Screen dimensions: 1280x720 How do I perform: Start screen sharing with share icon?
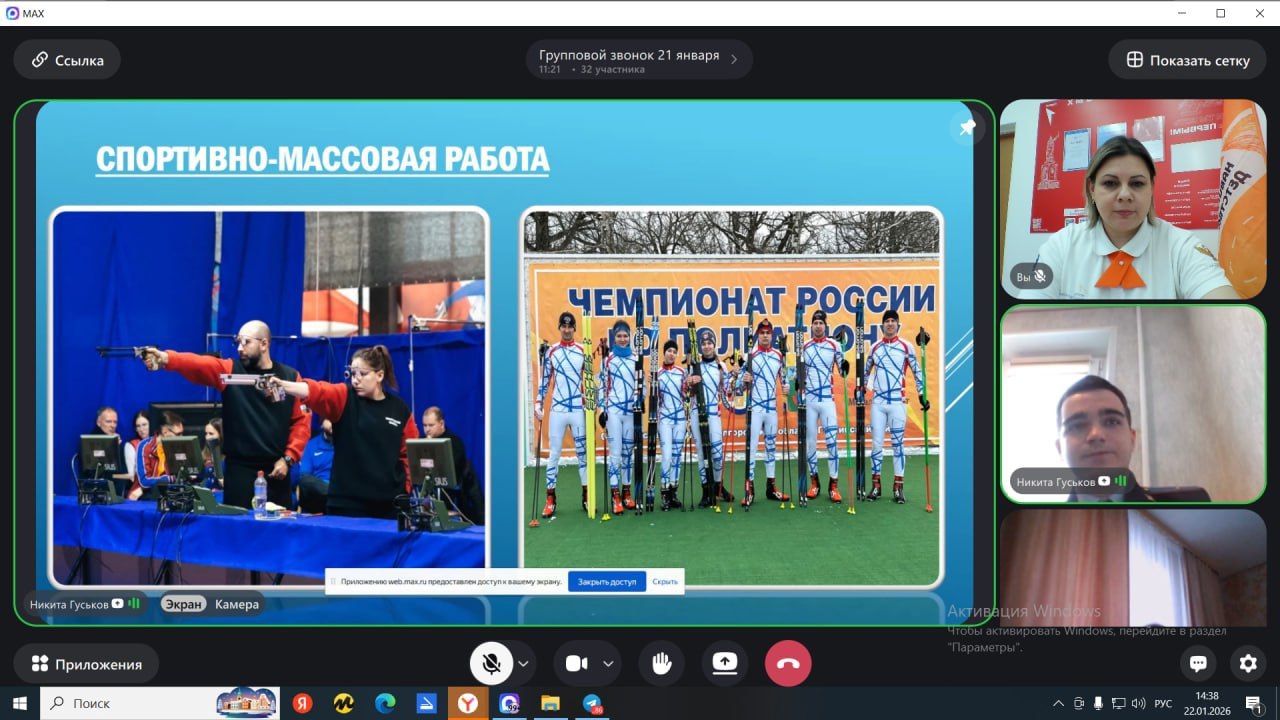click(725, 663)
